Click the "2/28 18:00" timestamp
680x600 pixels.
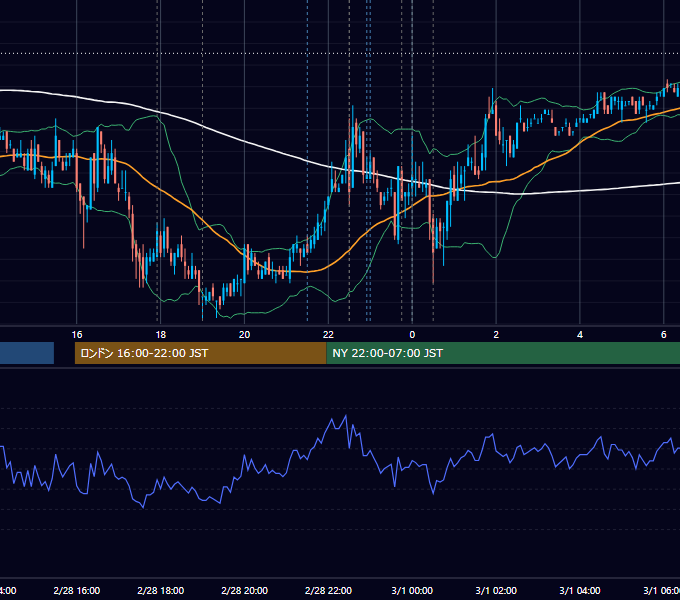coord(160,590)
